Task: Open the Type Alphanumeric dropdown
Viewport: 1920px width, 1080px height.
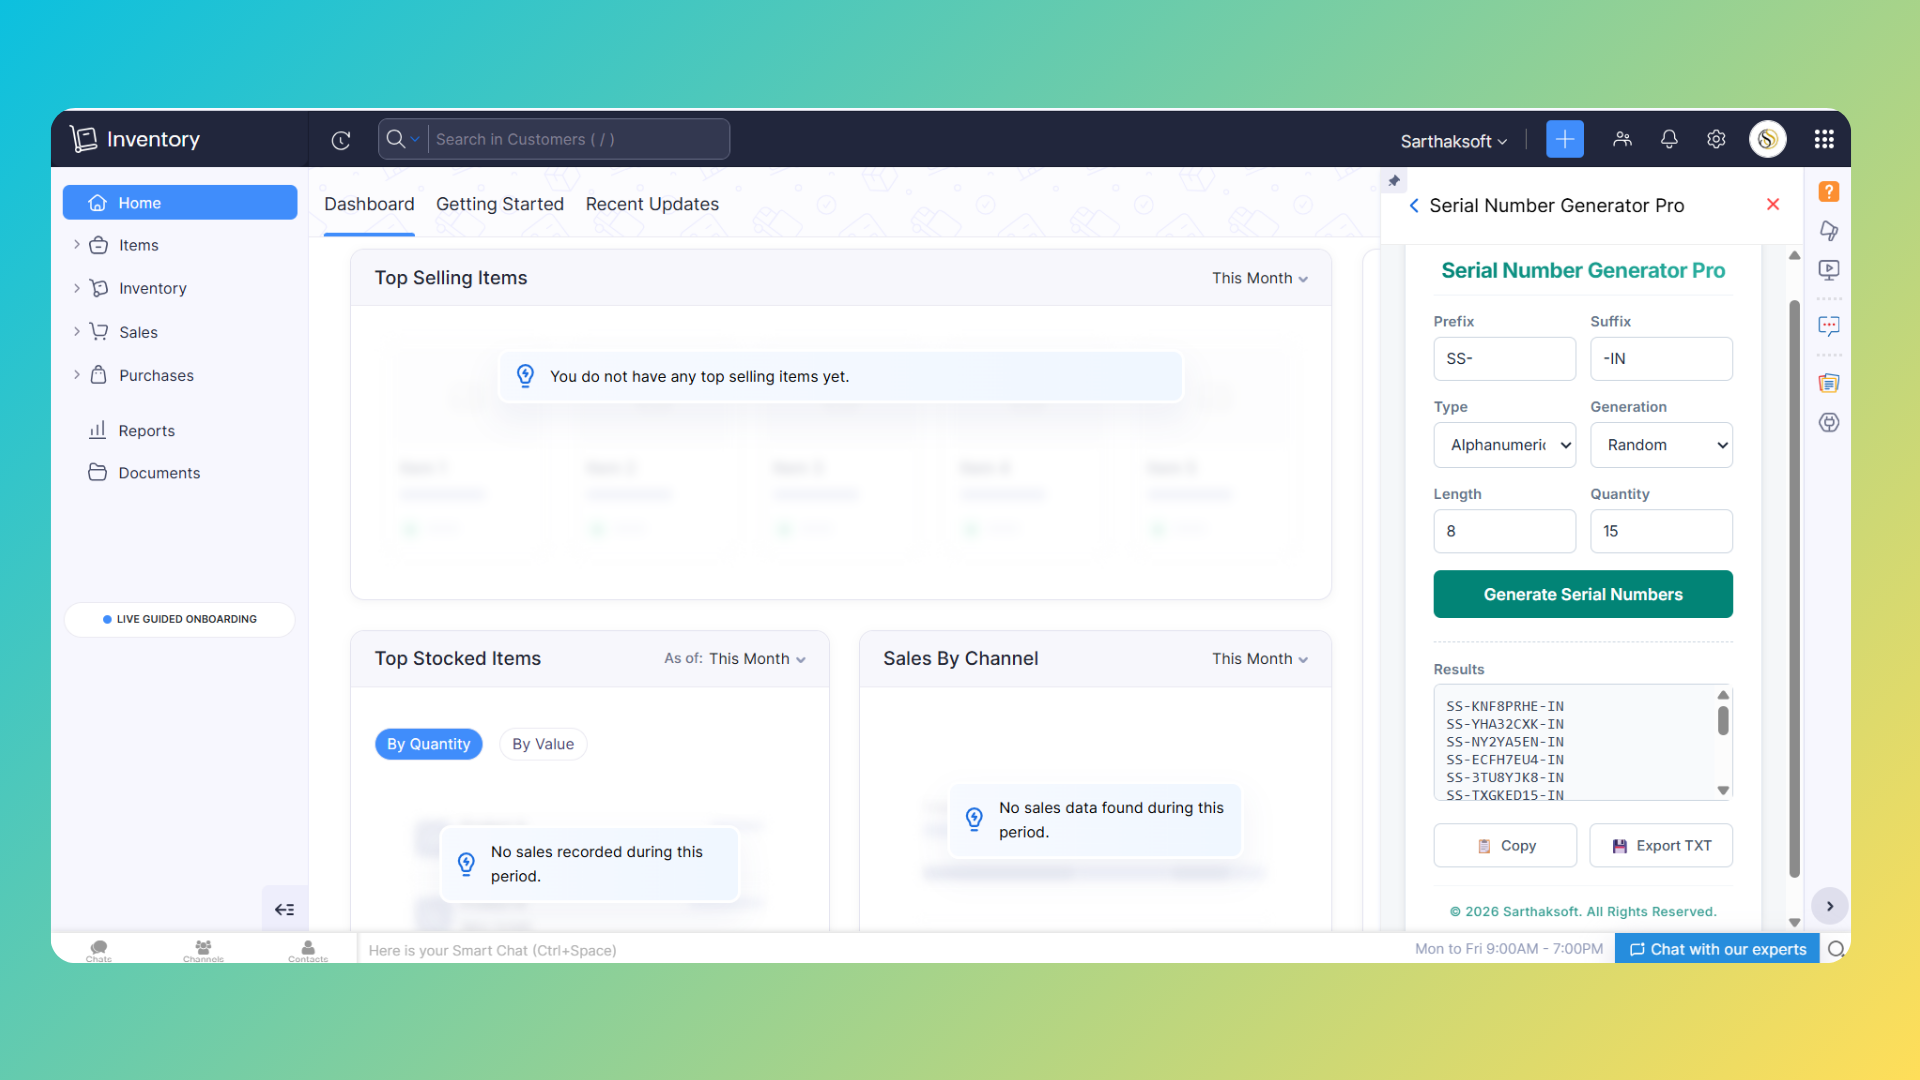Action: pyautogui.click(x=1504, y=445)
